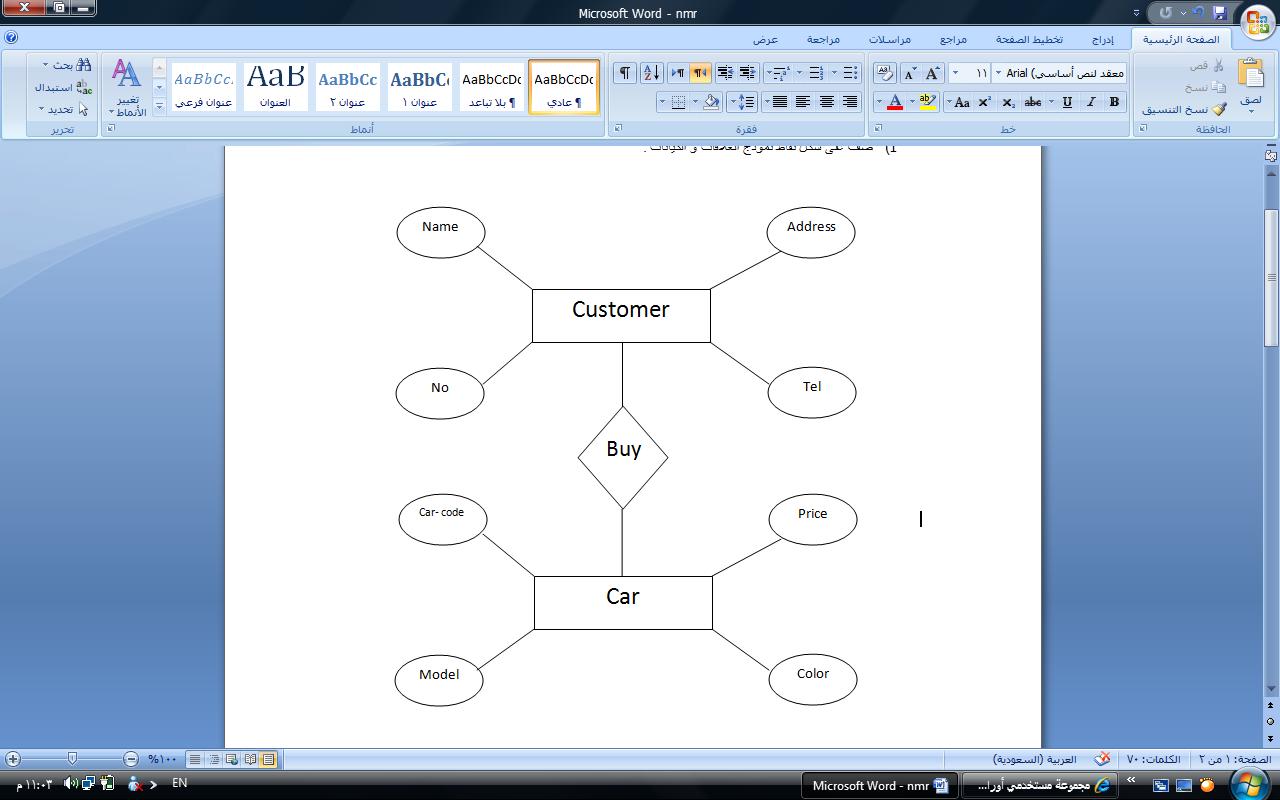Image resolution: width=1280 pixels, height=800 pixels.
Task: Expand the تغيير الأنماط styles menu
Action: [127, 88]
